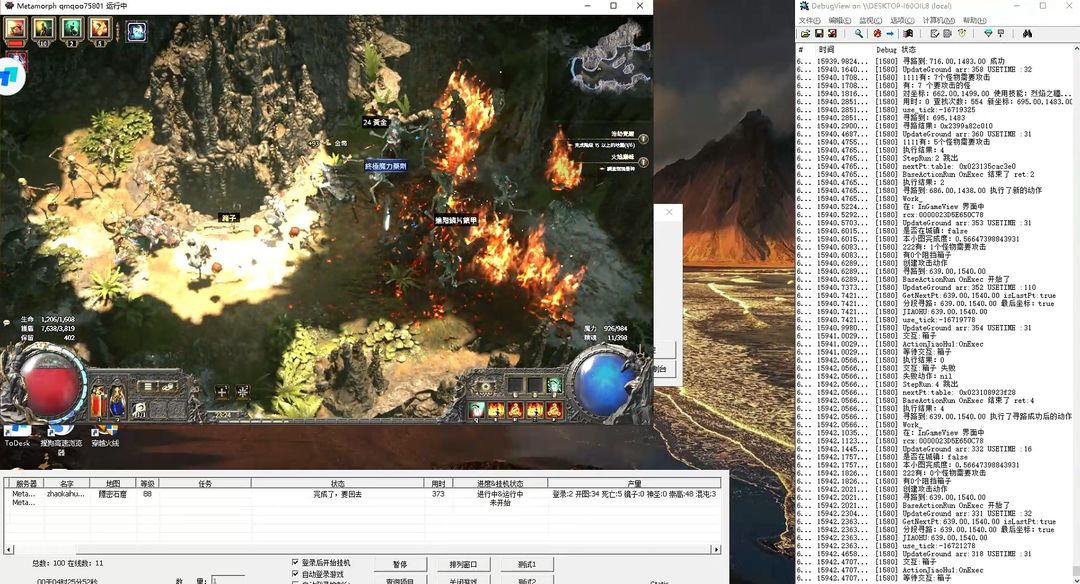Click the 进行中&运行中 progress cell

coord(500,494)
